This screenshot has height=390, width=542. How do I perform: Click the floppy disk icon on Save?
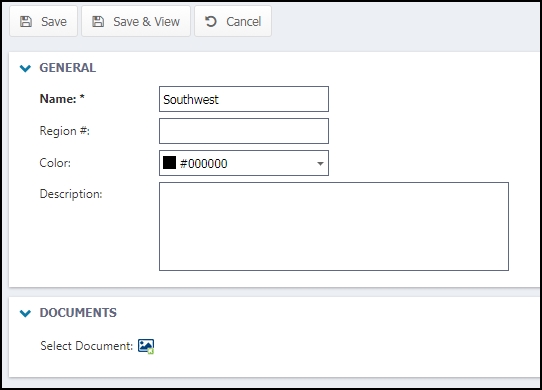click(x=26, y=21)
